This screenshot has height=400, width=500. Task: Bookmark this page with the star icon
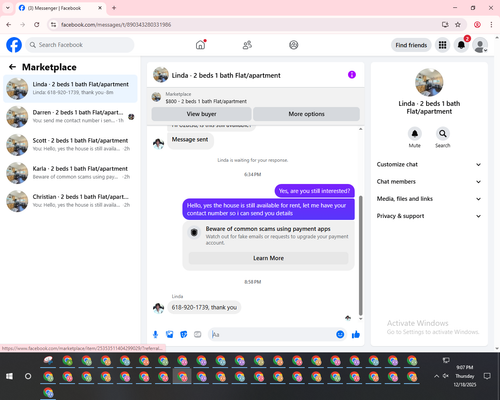458,25
